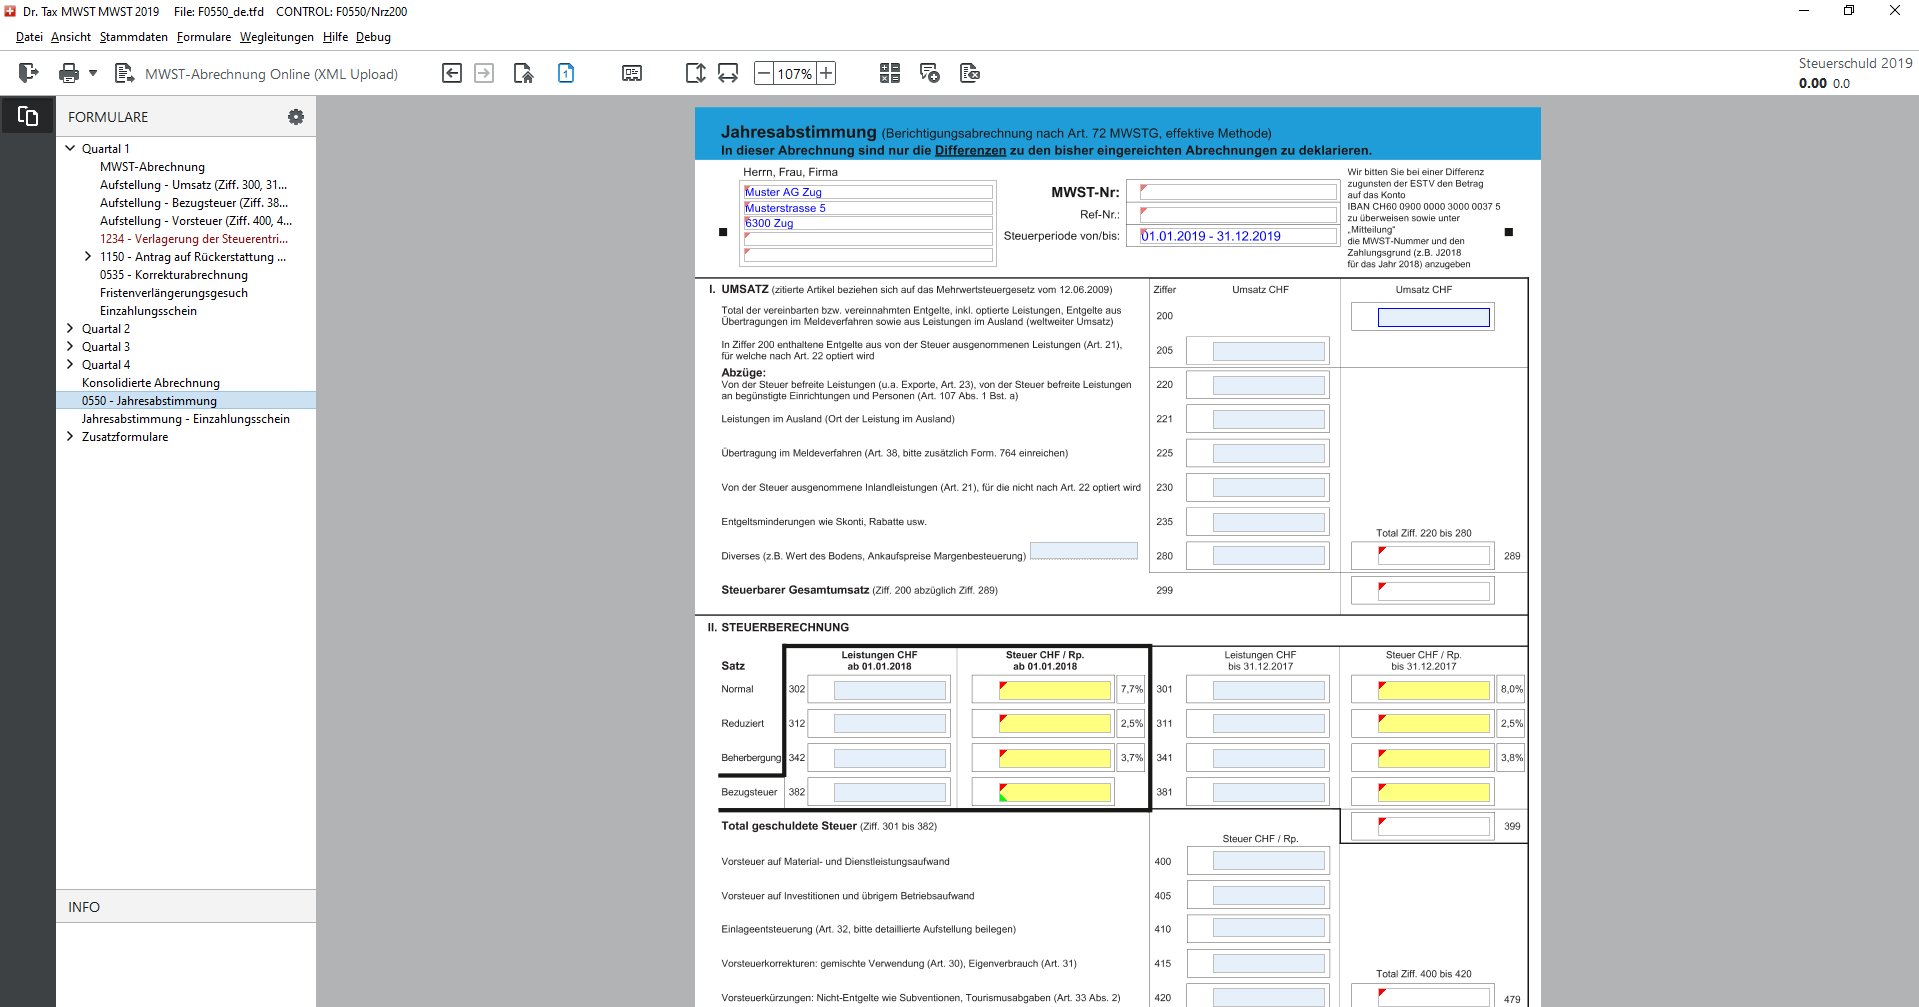Select MWST-Abrechnung in the tree

[152, 167]
